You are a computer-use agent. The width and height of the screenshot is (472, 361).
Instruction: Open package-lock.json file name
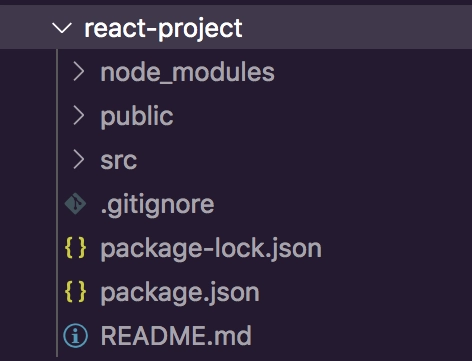point(211,249)
